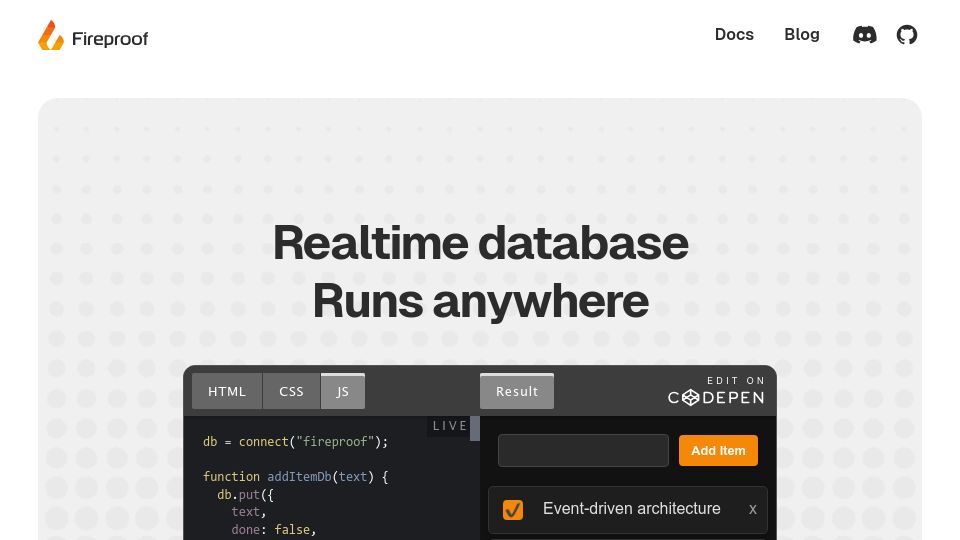This screenshot has width=960, height=540.
Task: Click the Fireproof flame logo
Action: 51,36
